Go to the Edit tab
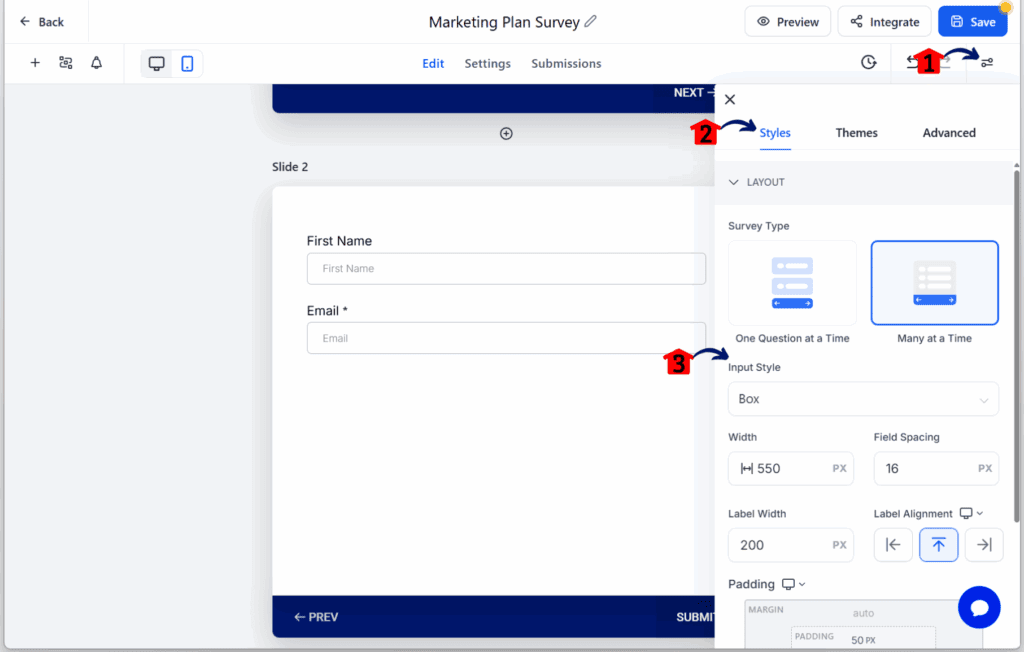Image resolution: width=1024 pixels, height=652 pixels. click(433, 63)
